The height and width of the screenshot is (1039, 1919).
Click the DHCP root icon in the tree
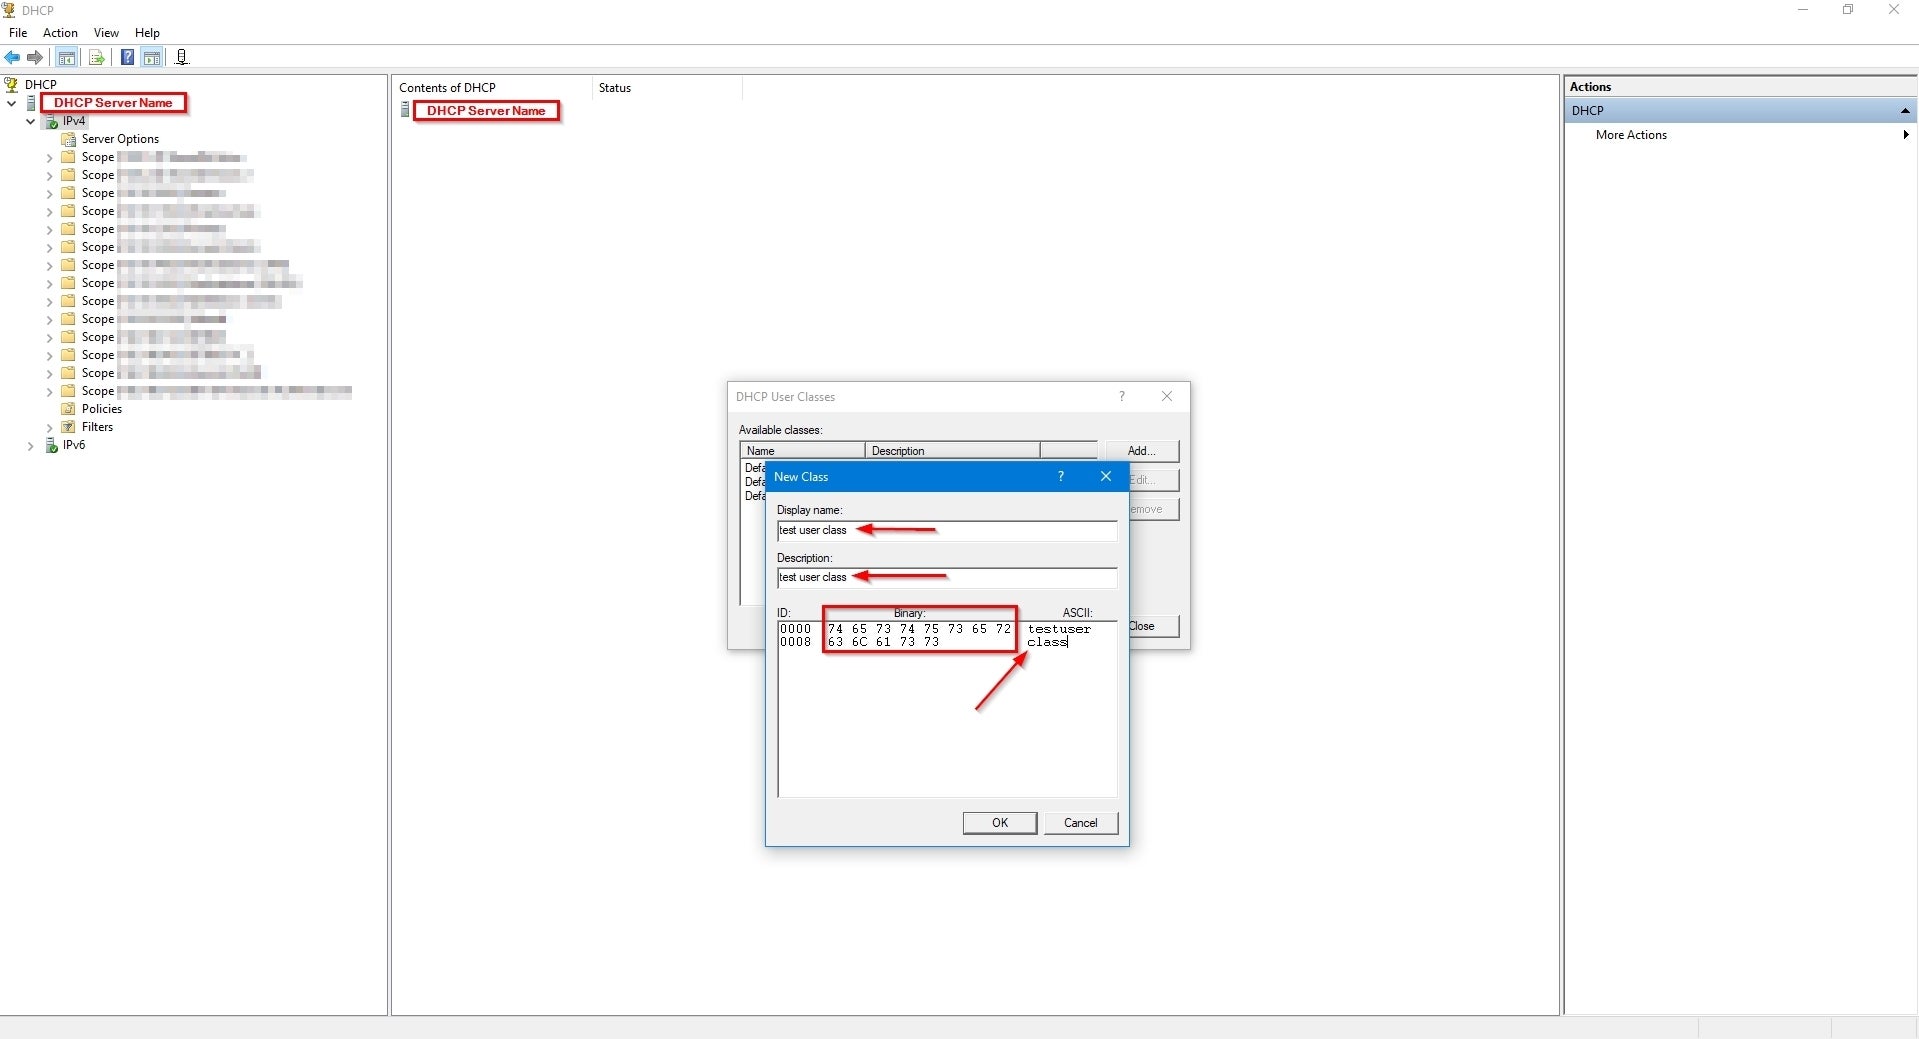pos(12,84)
